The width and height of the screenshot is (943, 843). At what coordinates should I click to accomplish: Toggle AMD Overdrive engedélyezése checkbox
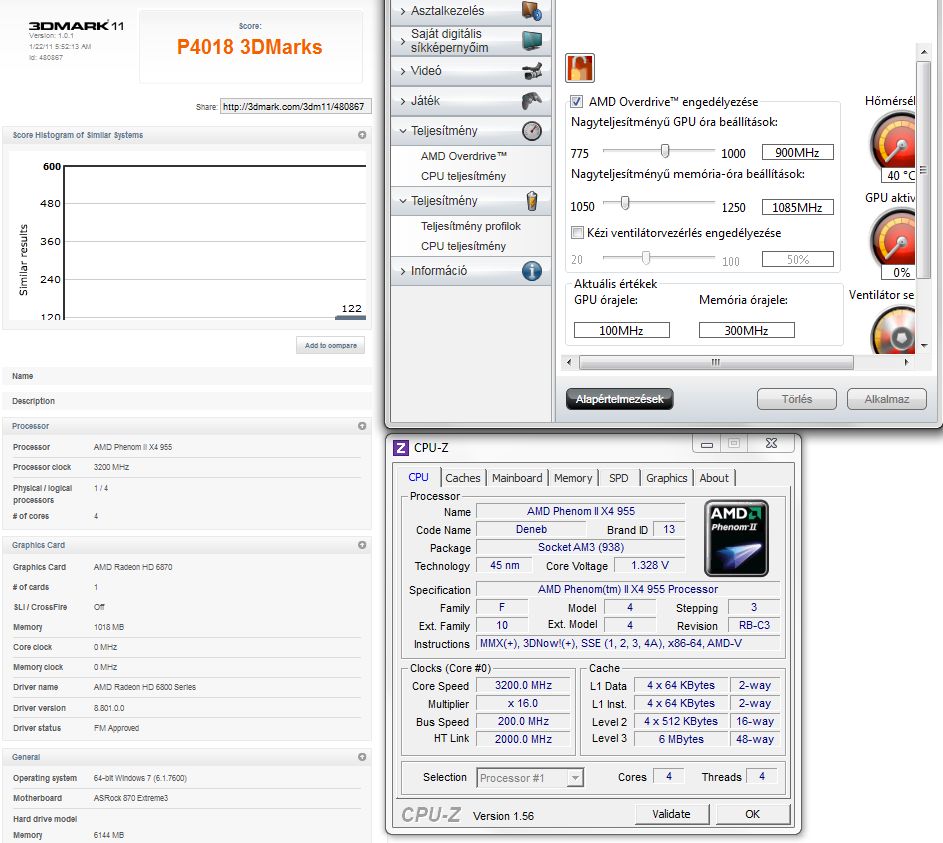576,102
